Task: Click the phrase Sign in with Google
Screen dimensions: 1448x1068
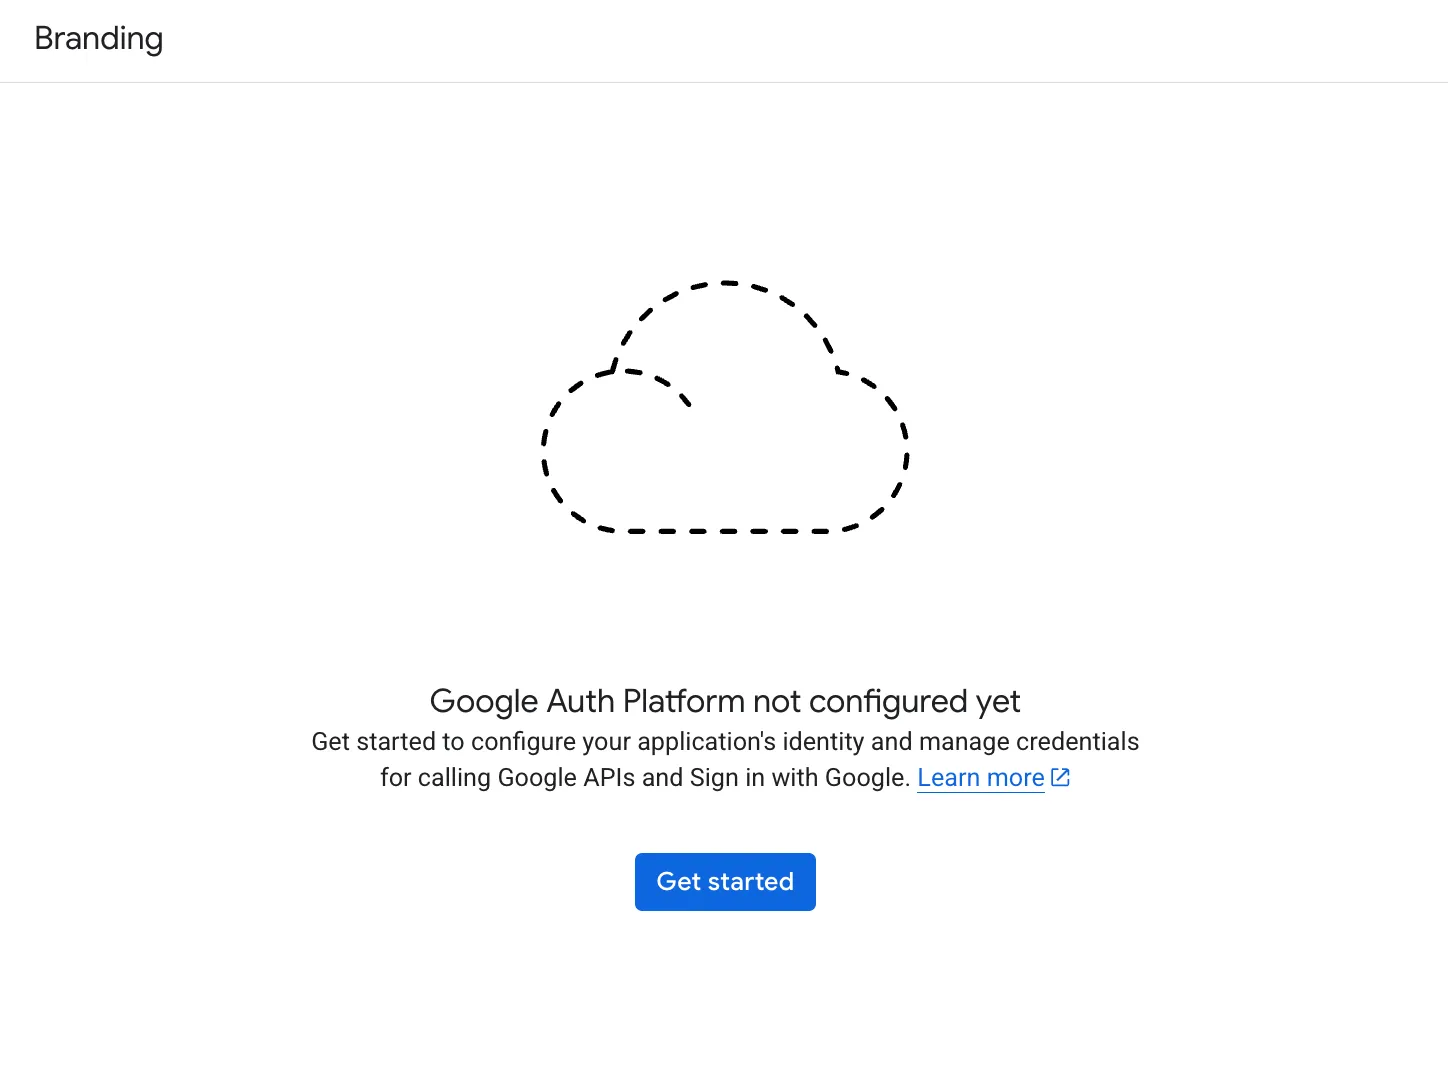Action: tap(795, 777)
